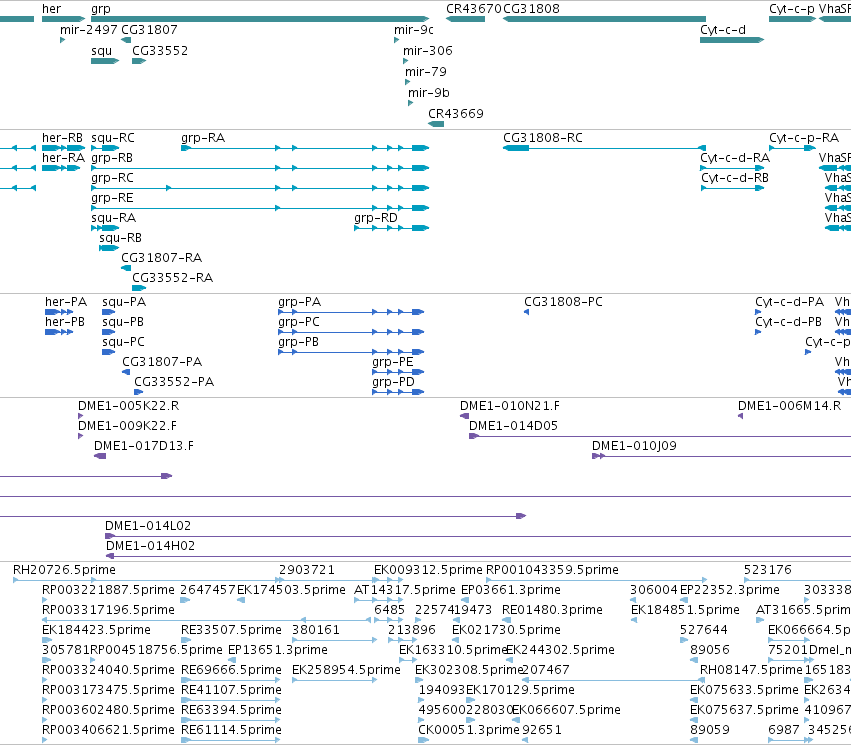Click the grp-RC transcript label
Viewport: 851px width, 745px height.
112,178
